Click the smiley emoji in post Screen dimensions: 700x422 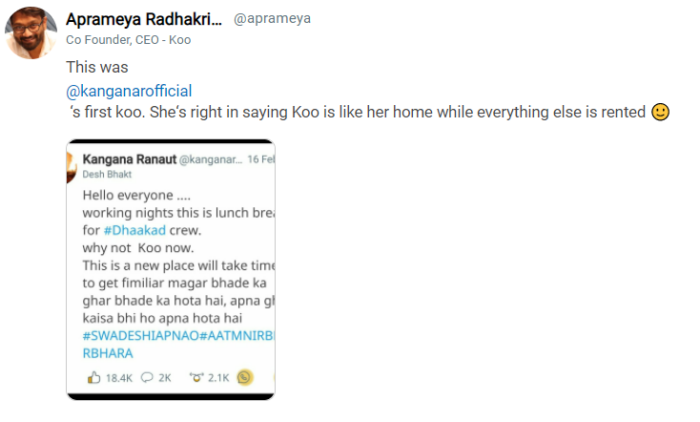tap(660, 112)
